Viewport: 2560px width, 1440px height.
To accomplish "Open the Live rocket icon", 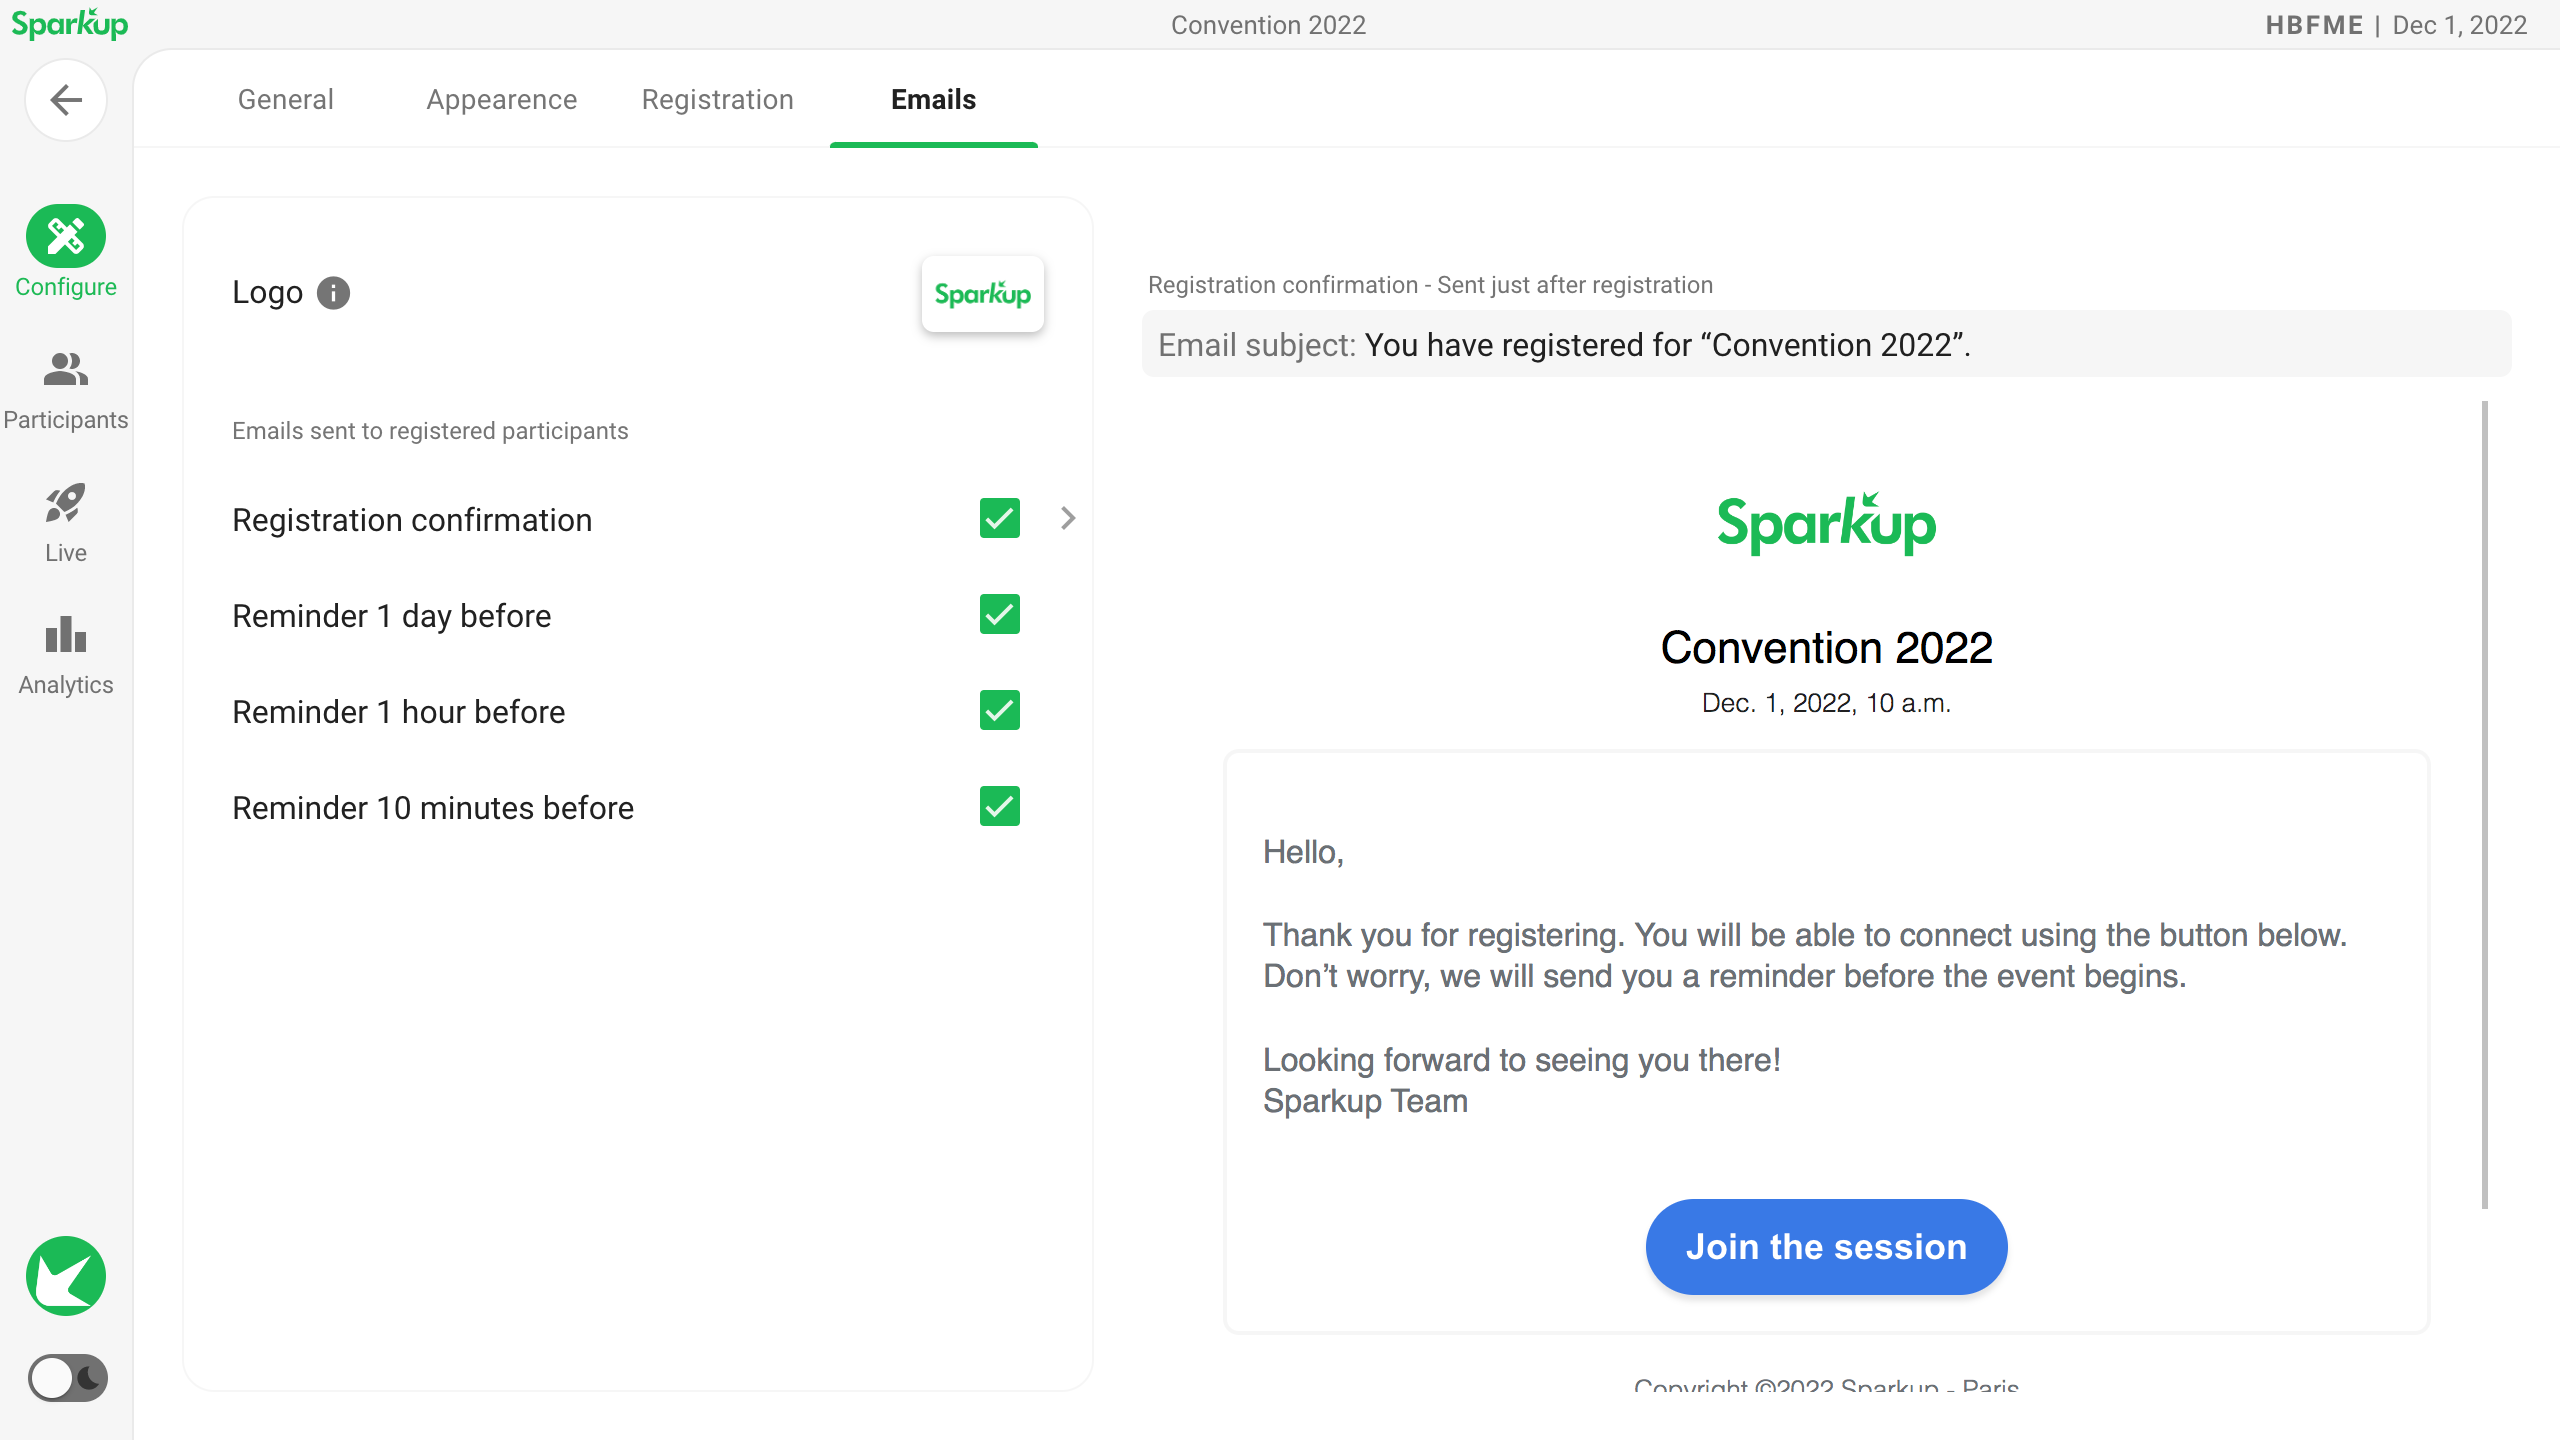I will [x=66, y=504].
